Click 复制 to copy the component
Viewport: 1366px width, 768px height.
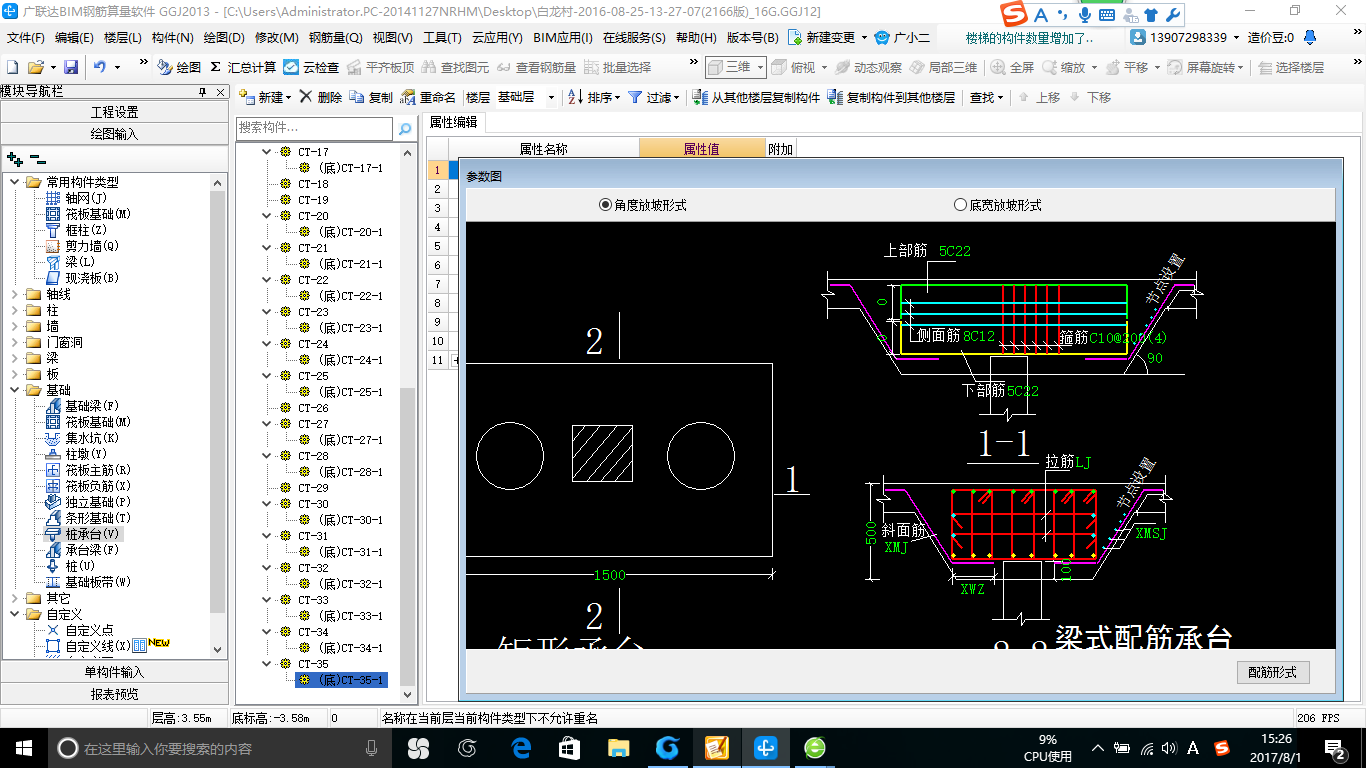point(371,97)
